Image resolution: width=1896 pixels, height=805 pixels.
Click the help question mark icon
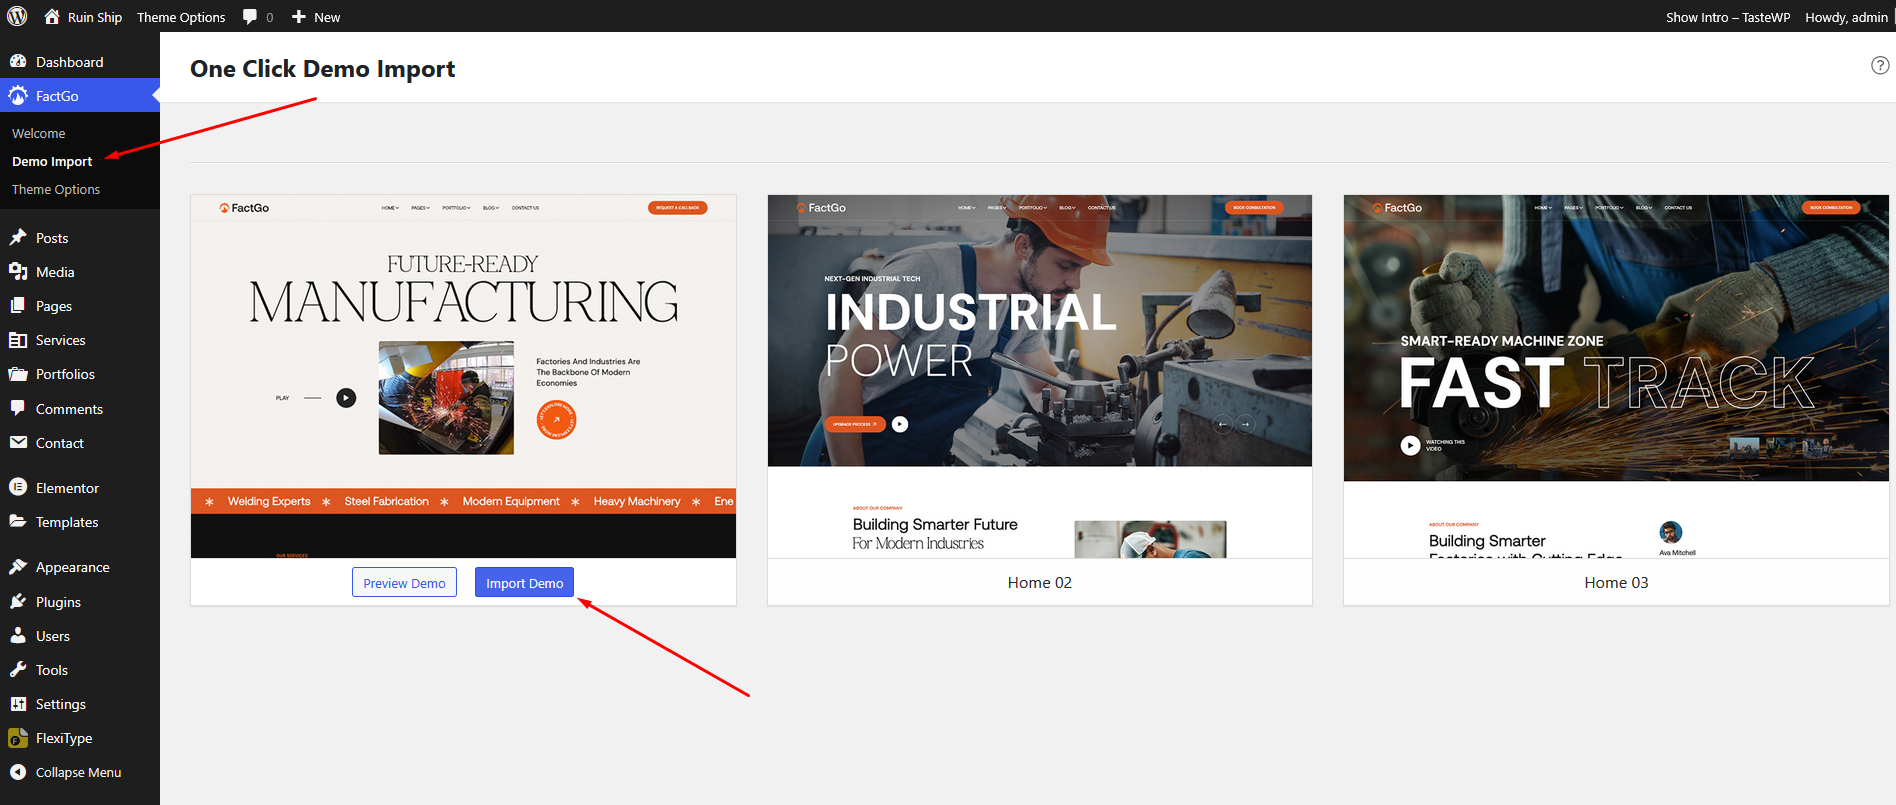[x=1880, y=65]
